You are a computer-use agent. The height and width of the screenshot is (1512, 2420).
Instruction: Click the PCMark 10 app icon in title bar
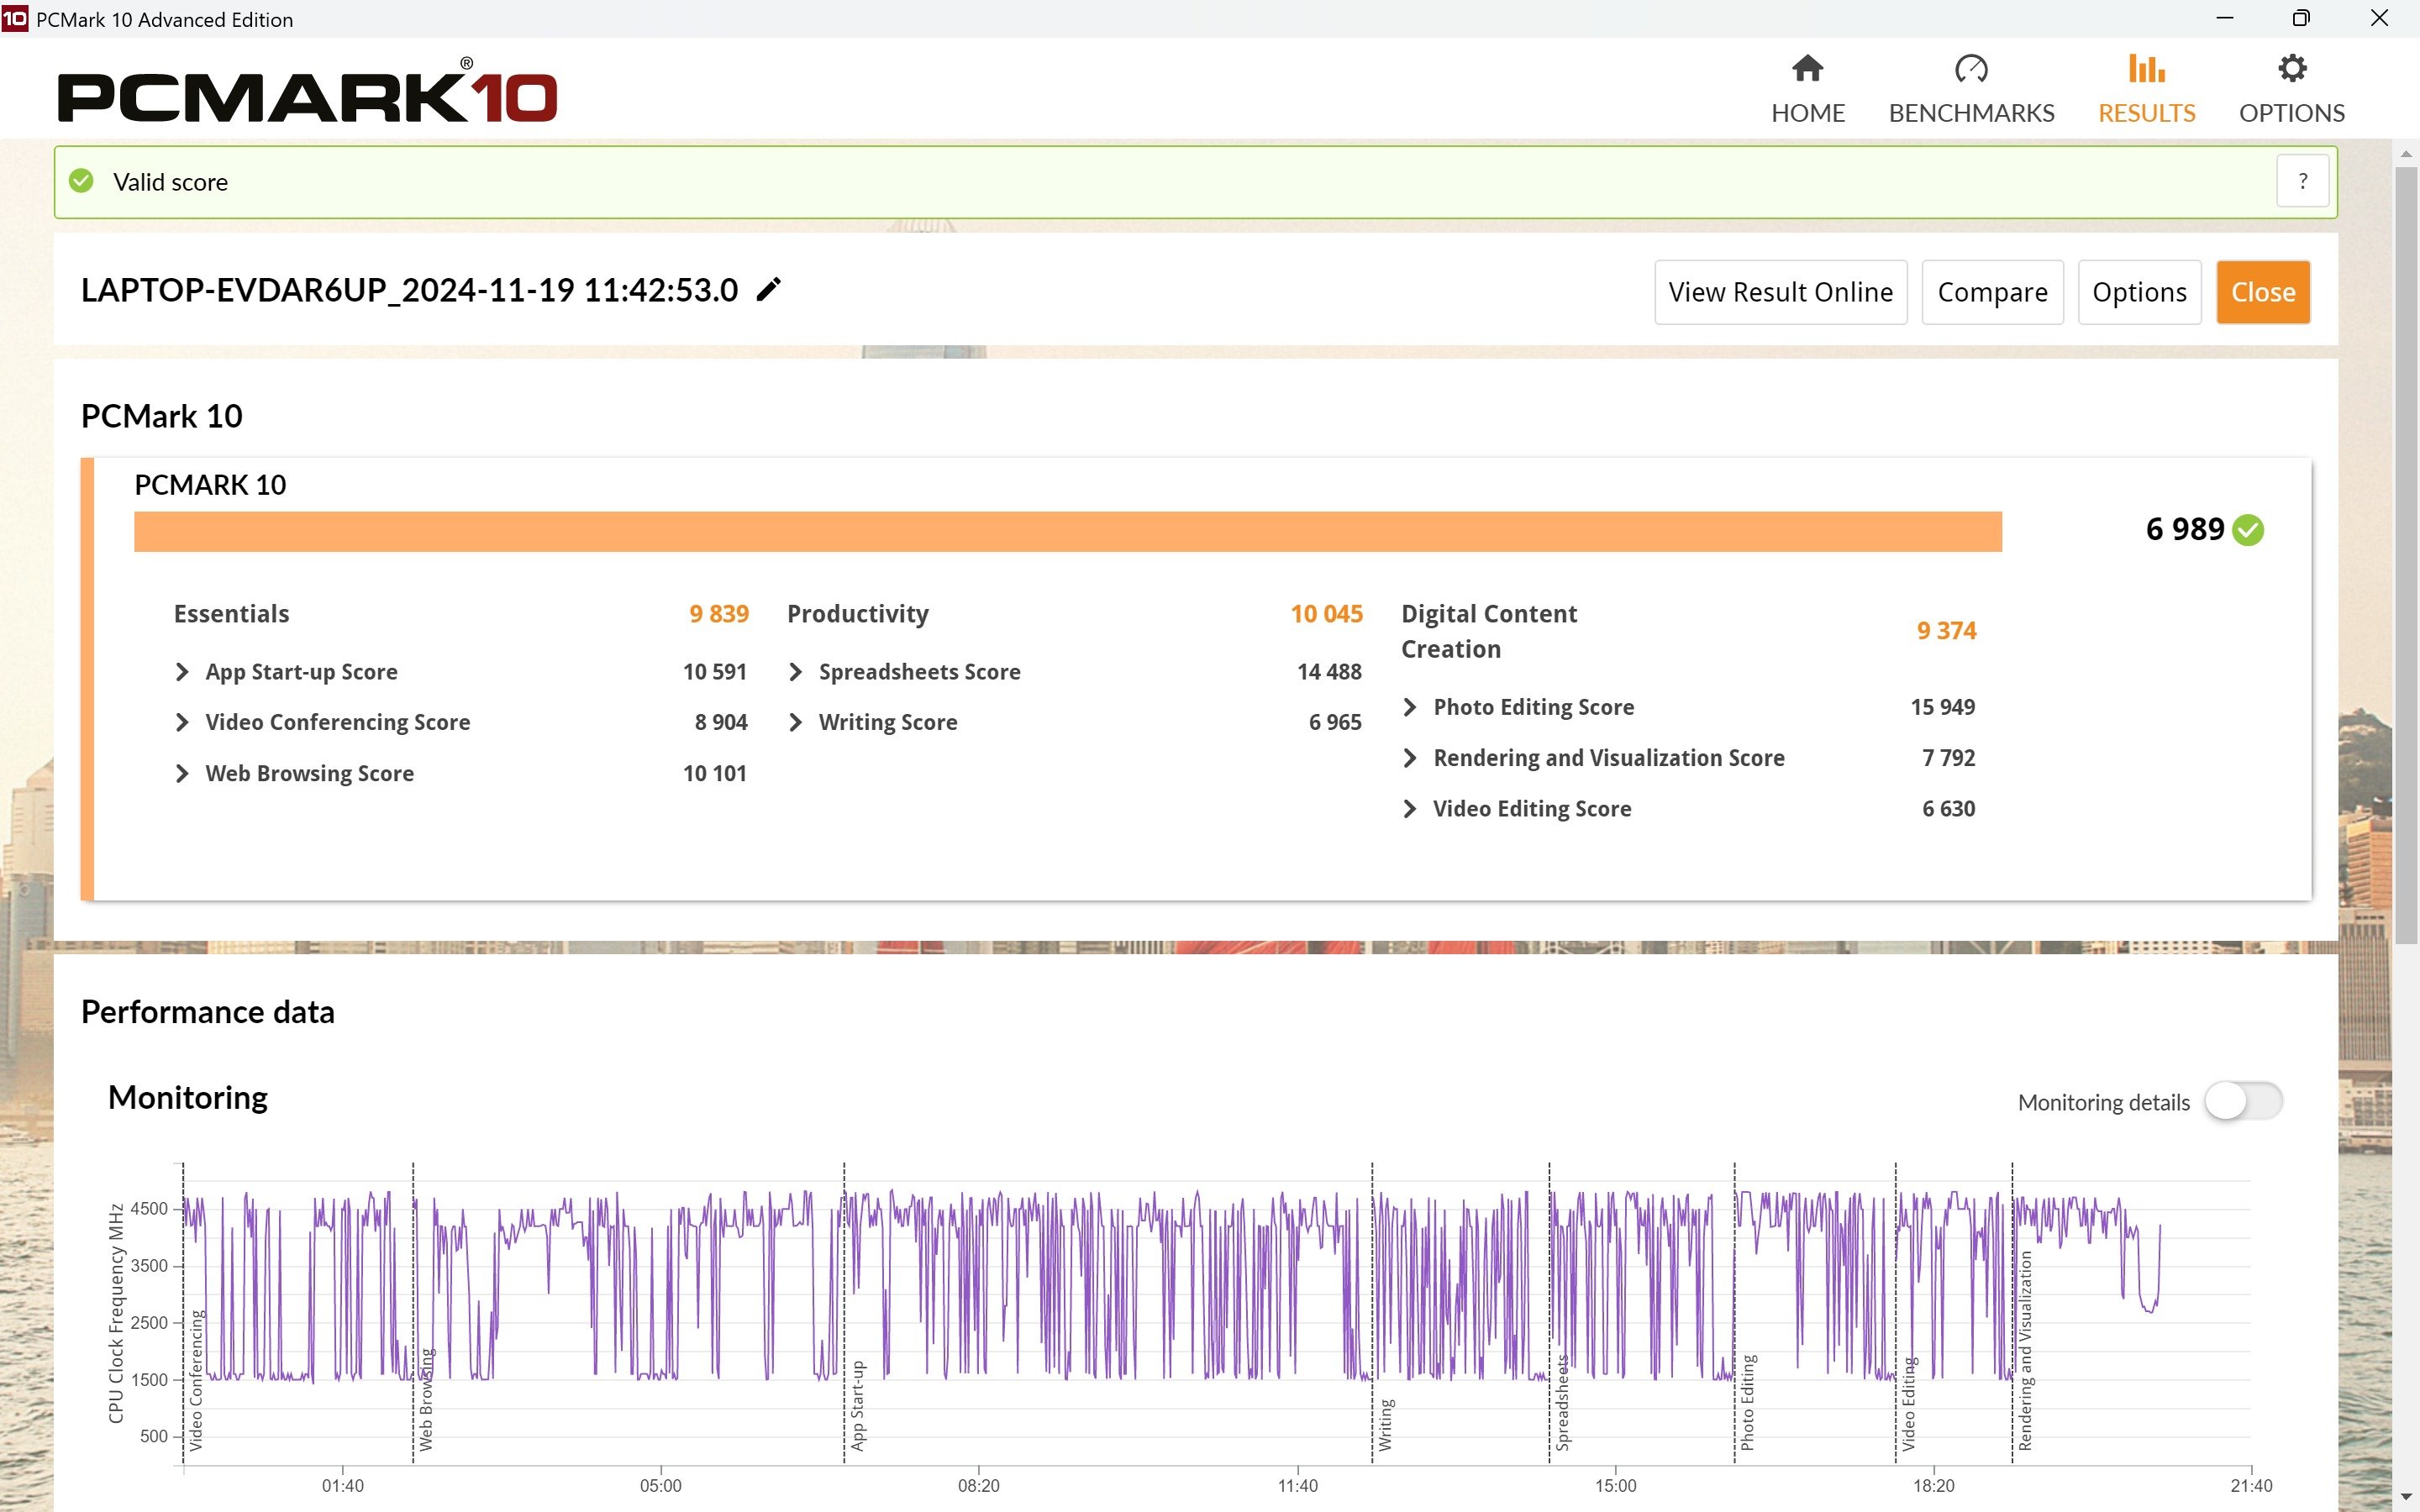[x=15, y=18]
